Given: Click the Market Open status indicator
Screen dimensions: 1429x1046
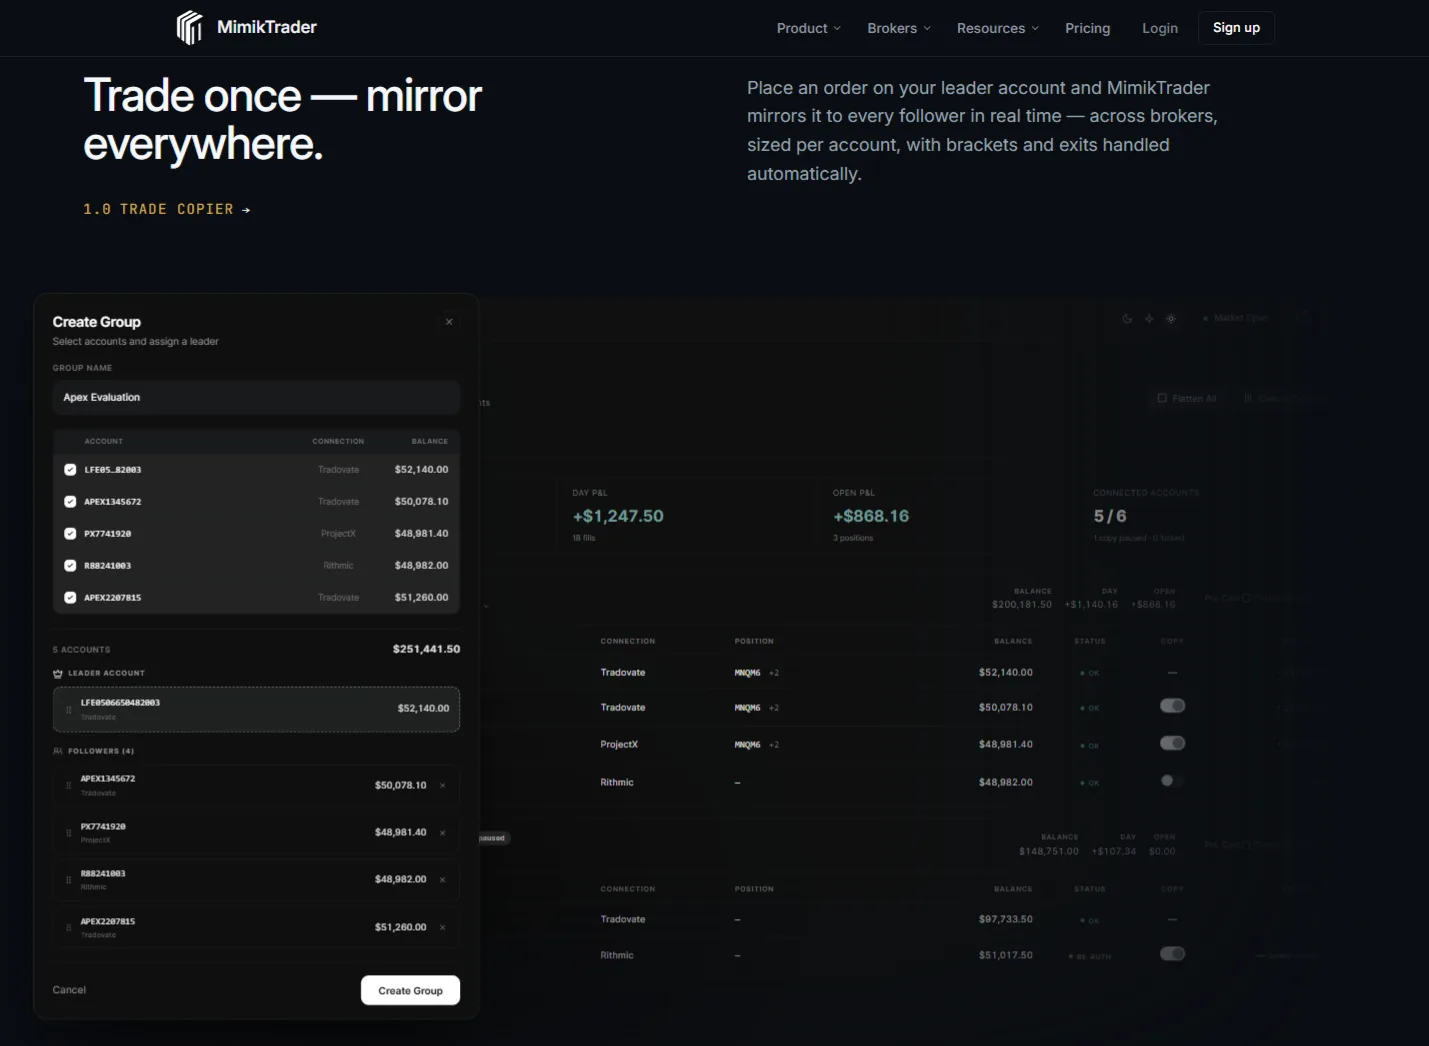Looking at the screenshot, I should (x=1236, y=318).
